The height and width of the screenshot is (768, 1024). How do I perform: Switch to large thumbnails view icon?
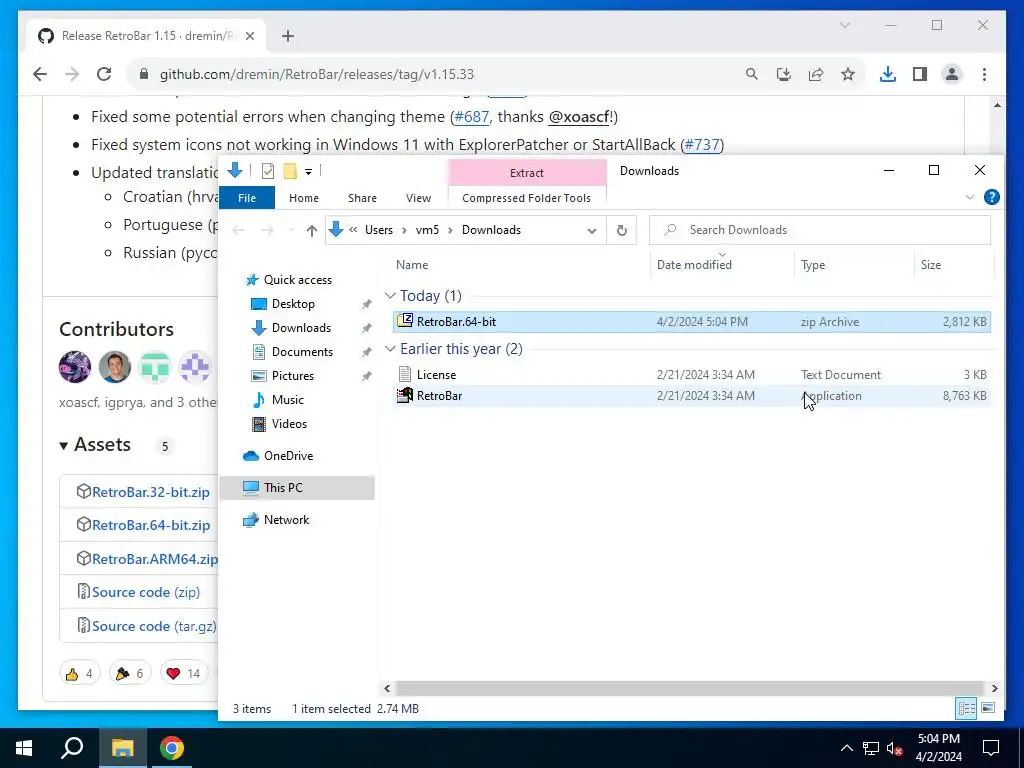988,709
